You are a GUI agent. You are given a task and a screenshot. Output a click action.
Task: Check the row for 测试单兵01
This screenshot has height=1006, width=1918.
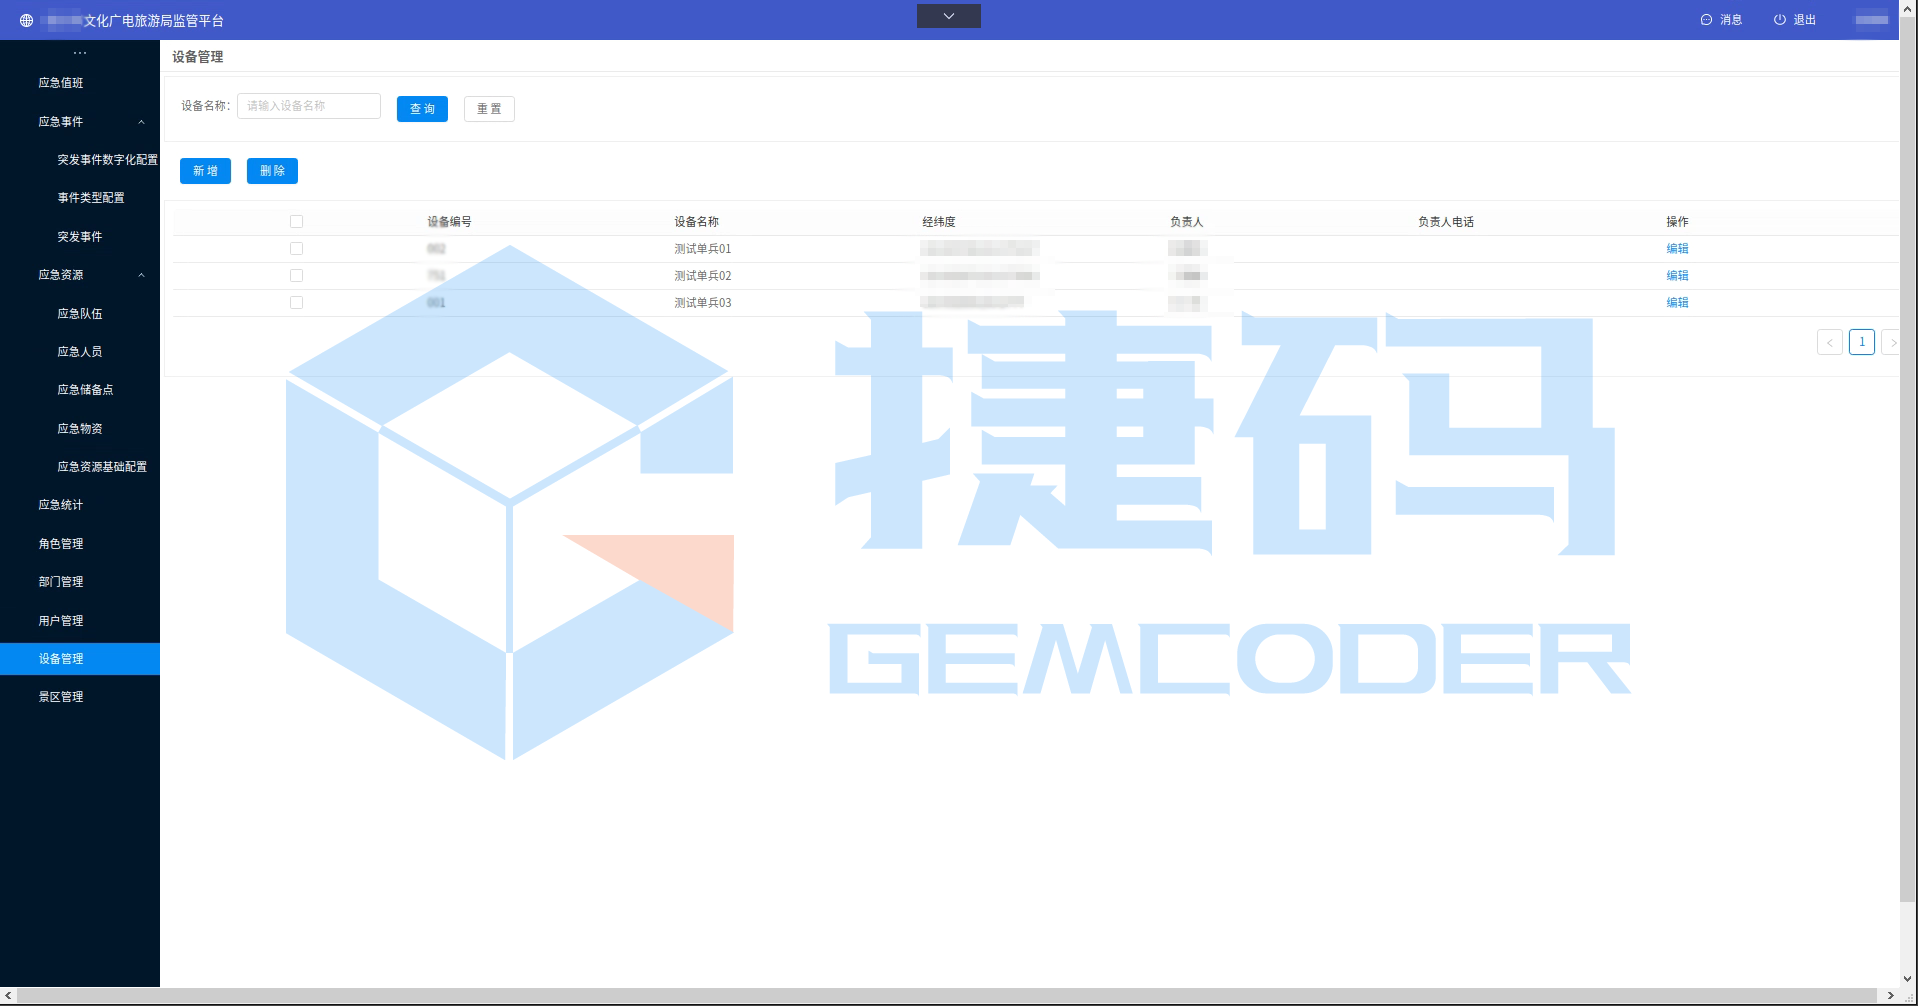click(296, 249)
